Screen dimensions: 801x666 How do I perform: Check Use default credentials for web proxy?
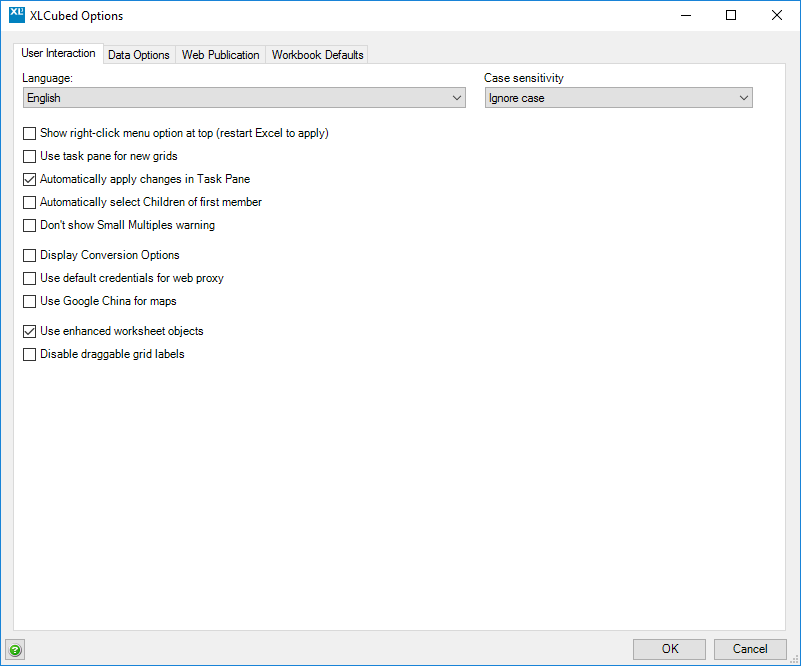point(30,278)
